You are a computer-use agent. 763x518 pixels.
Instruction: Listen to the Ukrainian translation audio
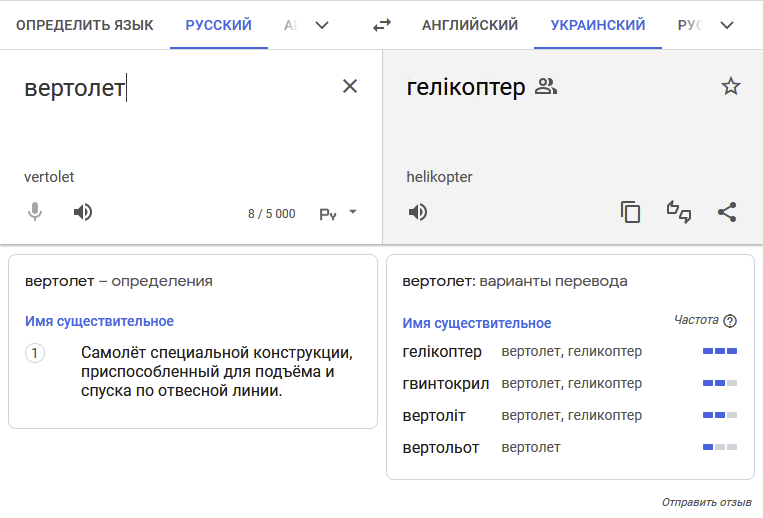click(x=418, y=212)
